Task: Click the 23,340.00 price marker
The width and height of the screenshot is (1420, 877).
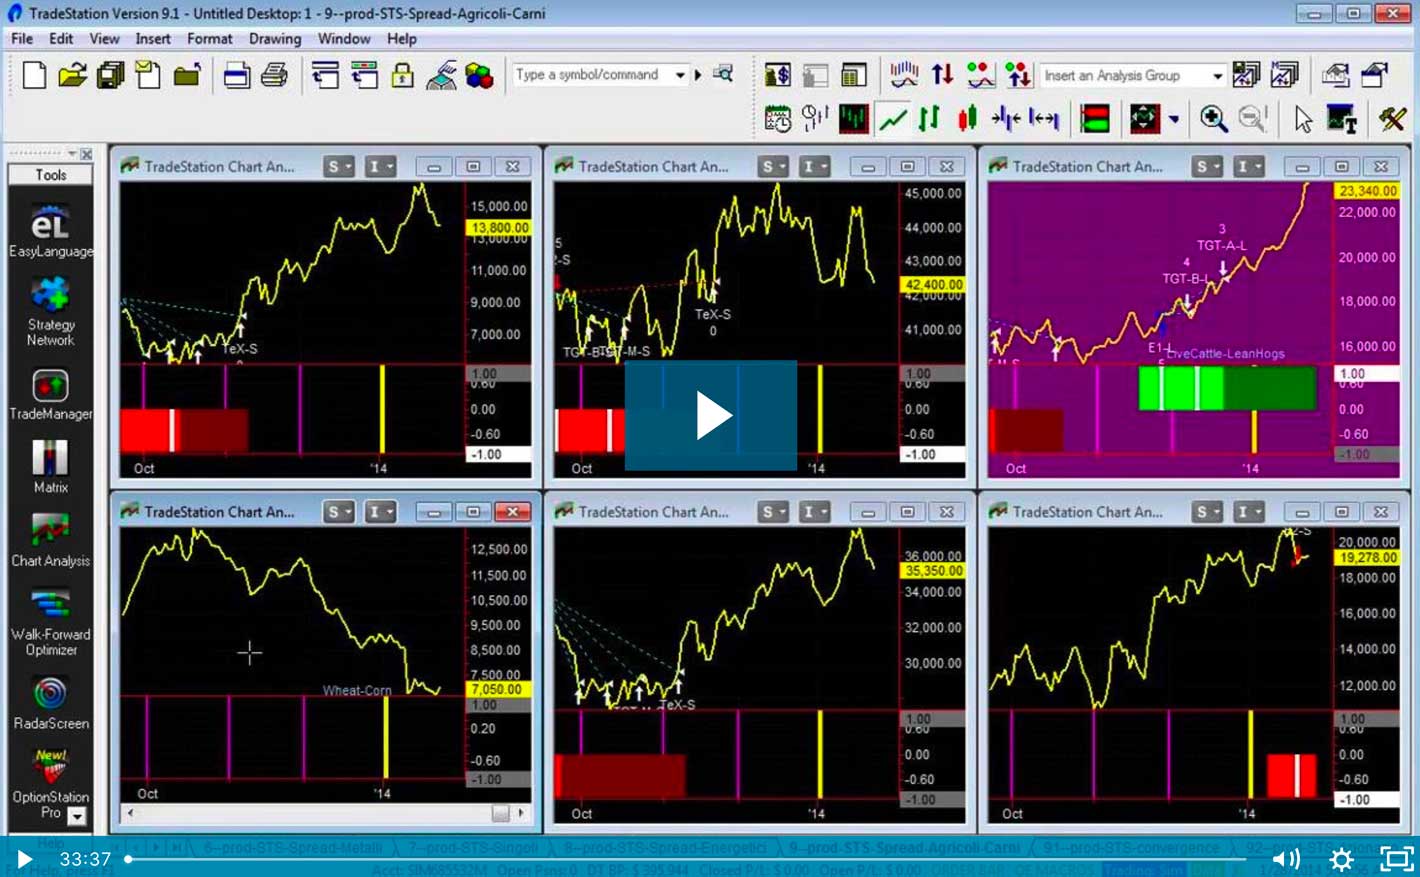Action: (x=1367, y=190)
